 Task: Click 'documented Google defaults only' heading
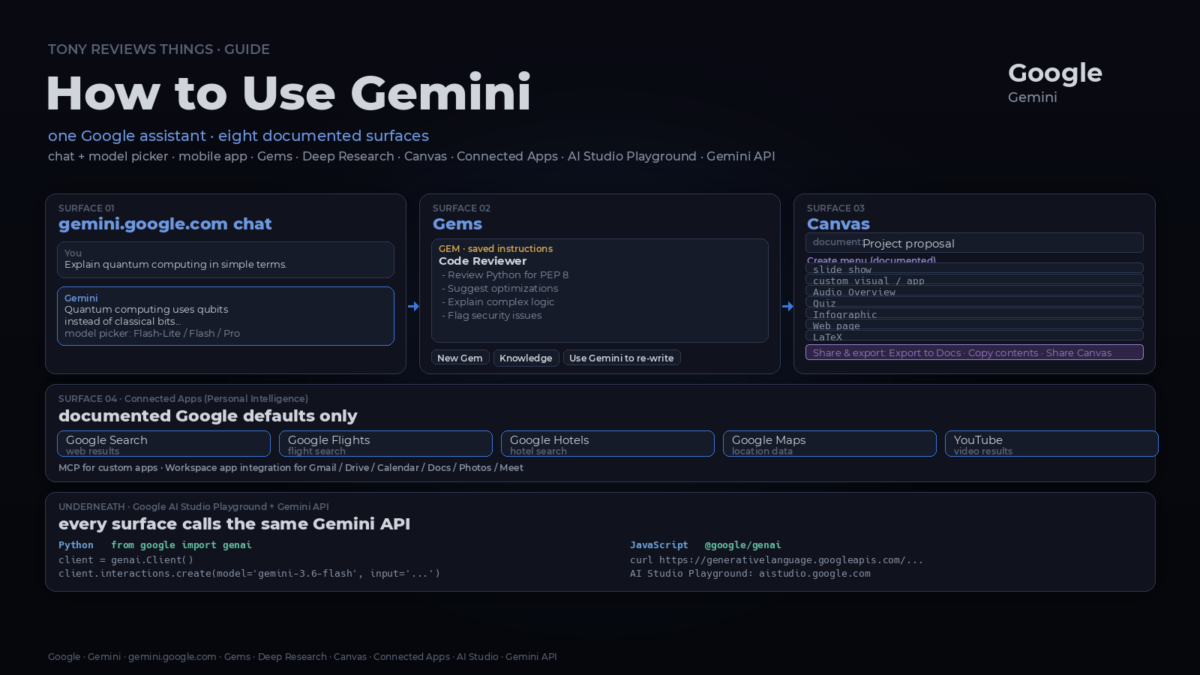(x=208, y=416)
